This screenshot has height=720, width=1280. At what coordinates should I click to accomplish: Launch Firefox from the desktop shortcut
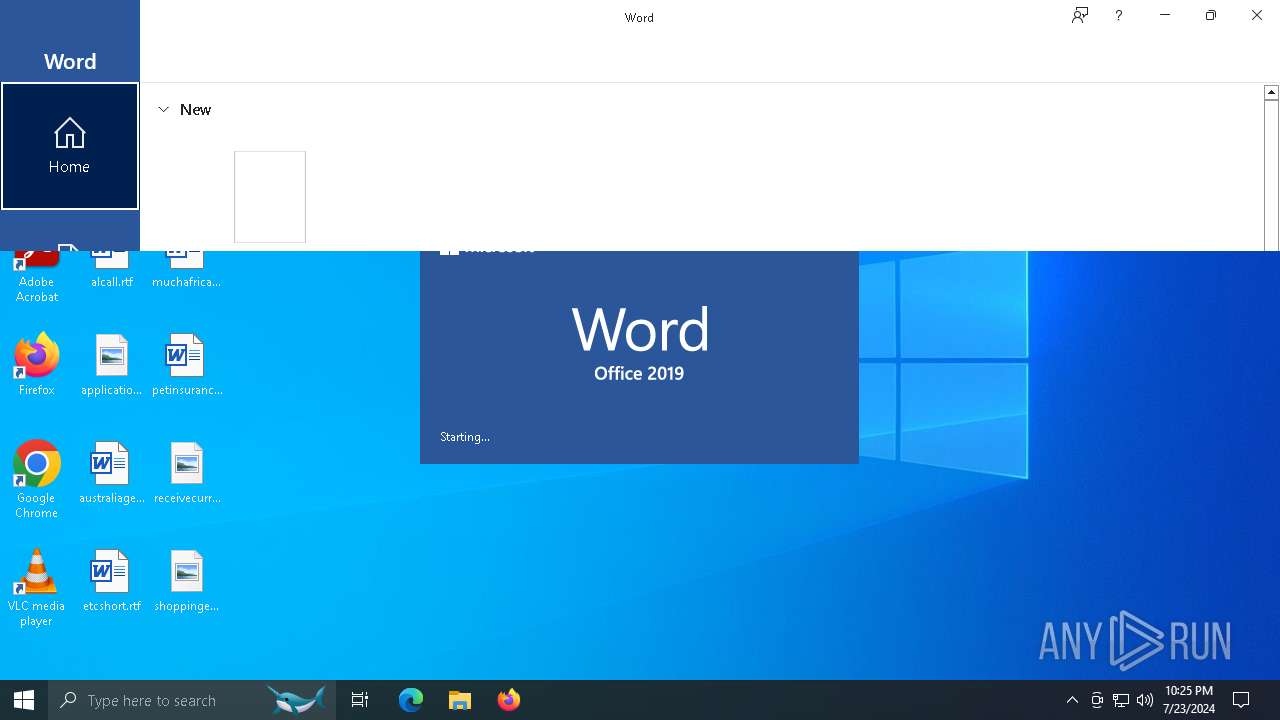coord(37,365)
